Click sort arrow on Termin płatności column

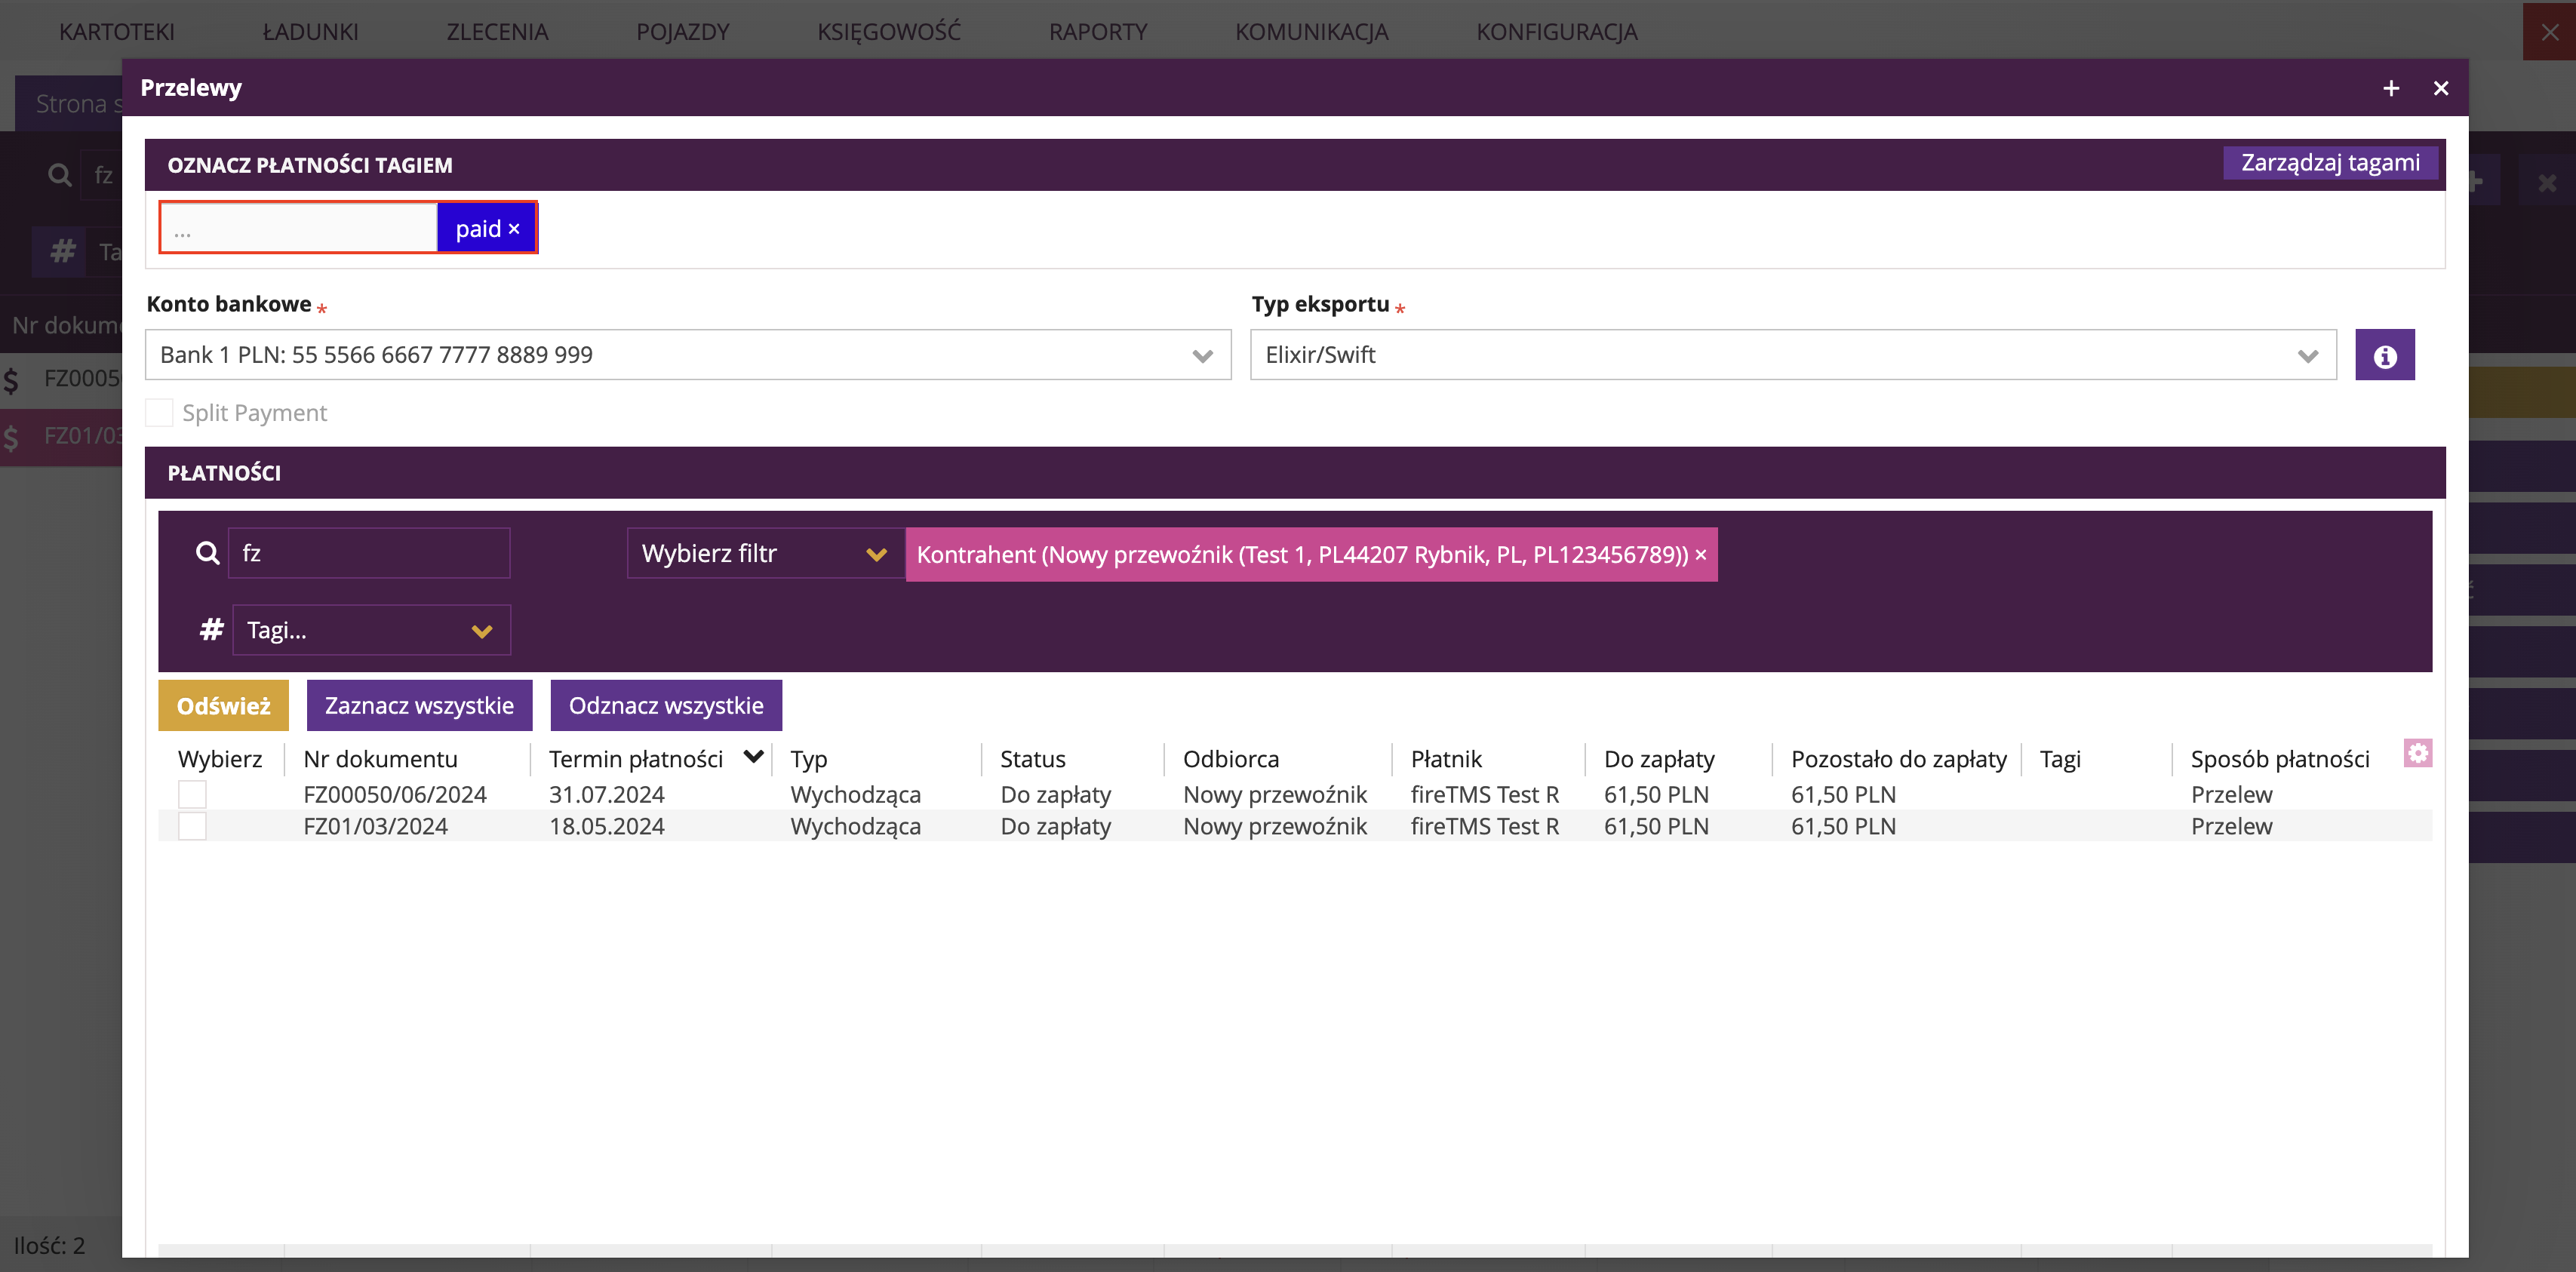[x=754, y=757]
